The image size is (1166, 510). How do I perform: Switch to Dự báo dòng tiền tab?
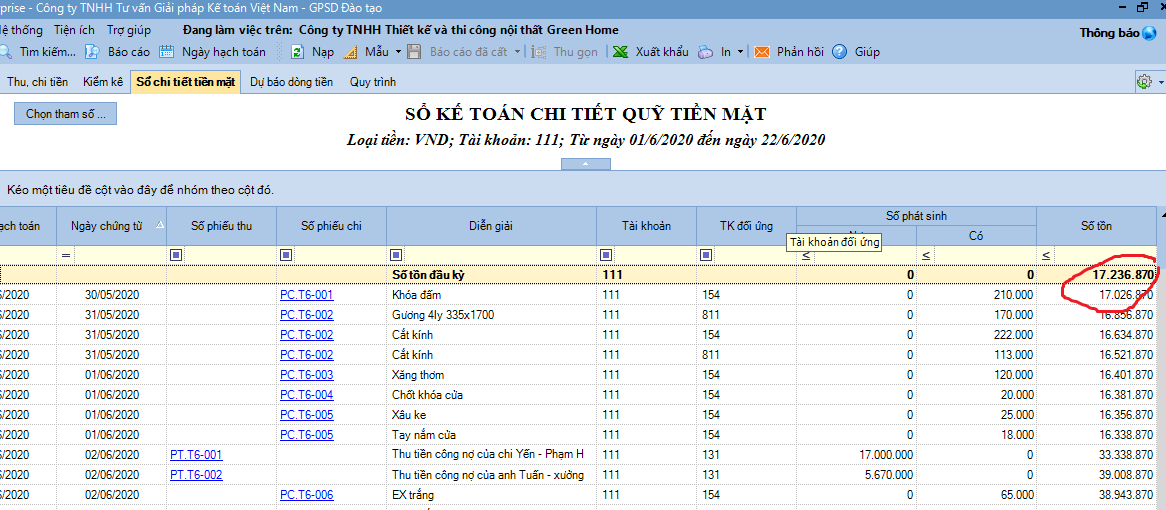coord(291,82)
